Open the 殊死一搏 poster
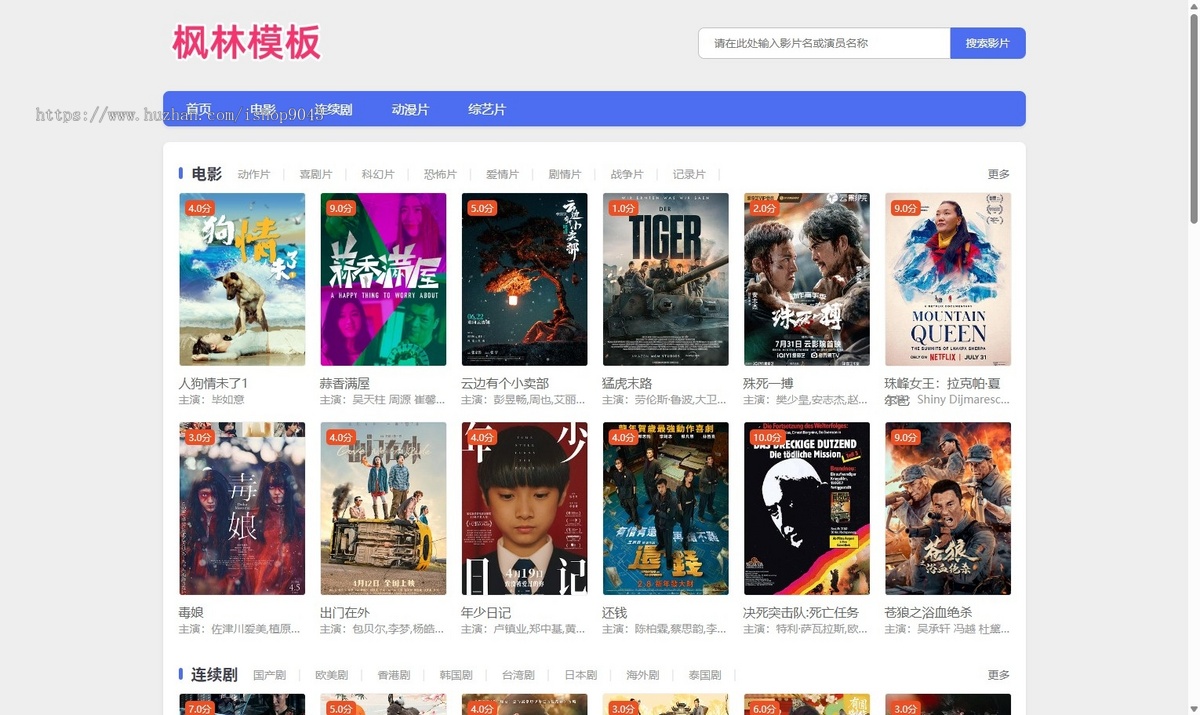Image resolution: width=1200 pixels, height=715 pixels. pos(806,279)
